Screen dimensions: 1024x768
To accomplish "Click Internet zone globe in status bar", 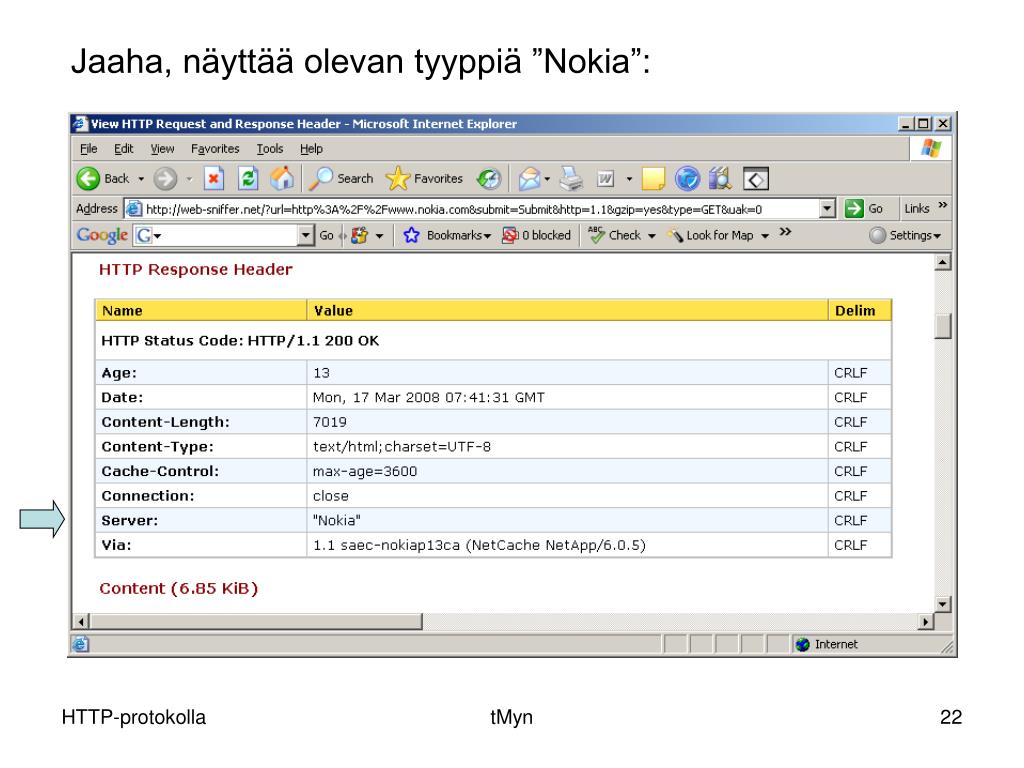I will (x=803, y=645).
